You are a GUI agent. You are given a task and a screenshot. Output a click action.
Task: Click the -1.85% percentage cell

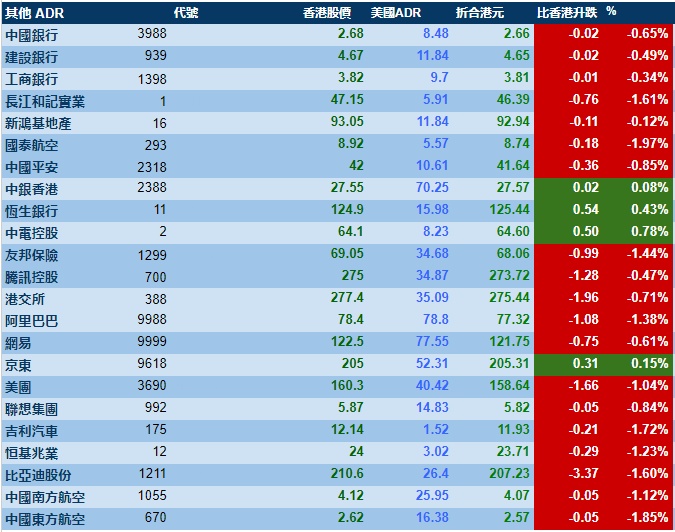tap(647, 517)
